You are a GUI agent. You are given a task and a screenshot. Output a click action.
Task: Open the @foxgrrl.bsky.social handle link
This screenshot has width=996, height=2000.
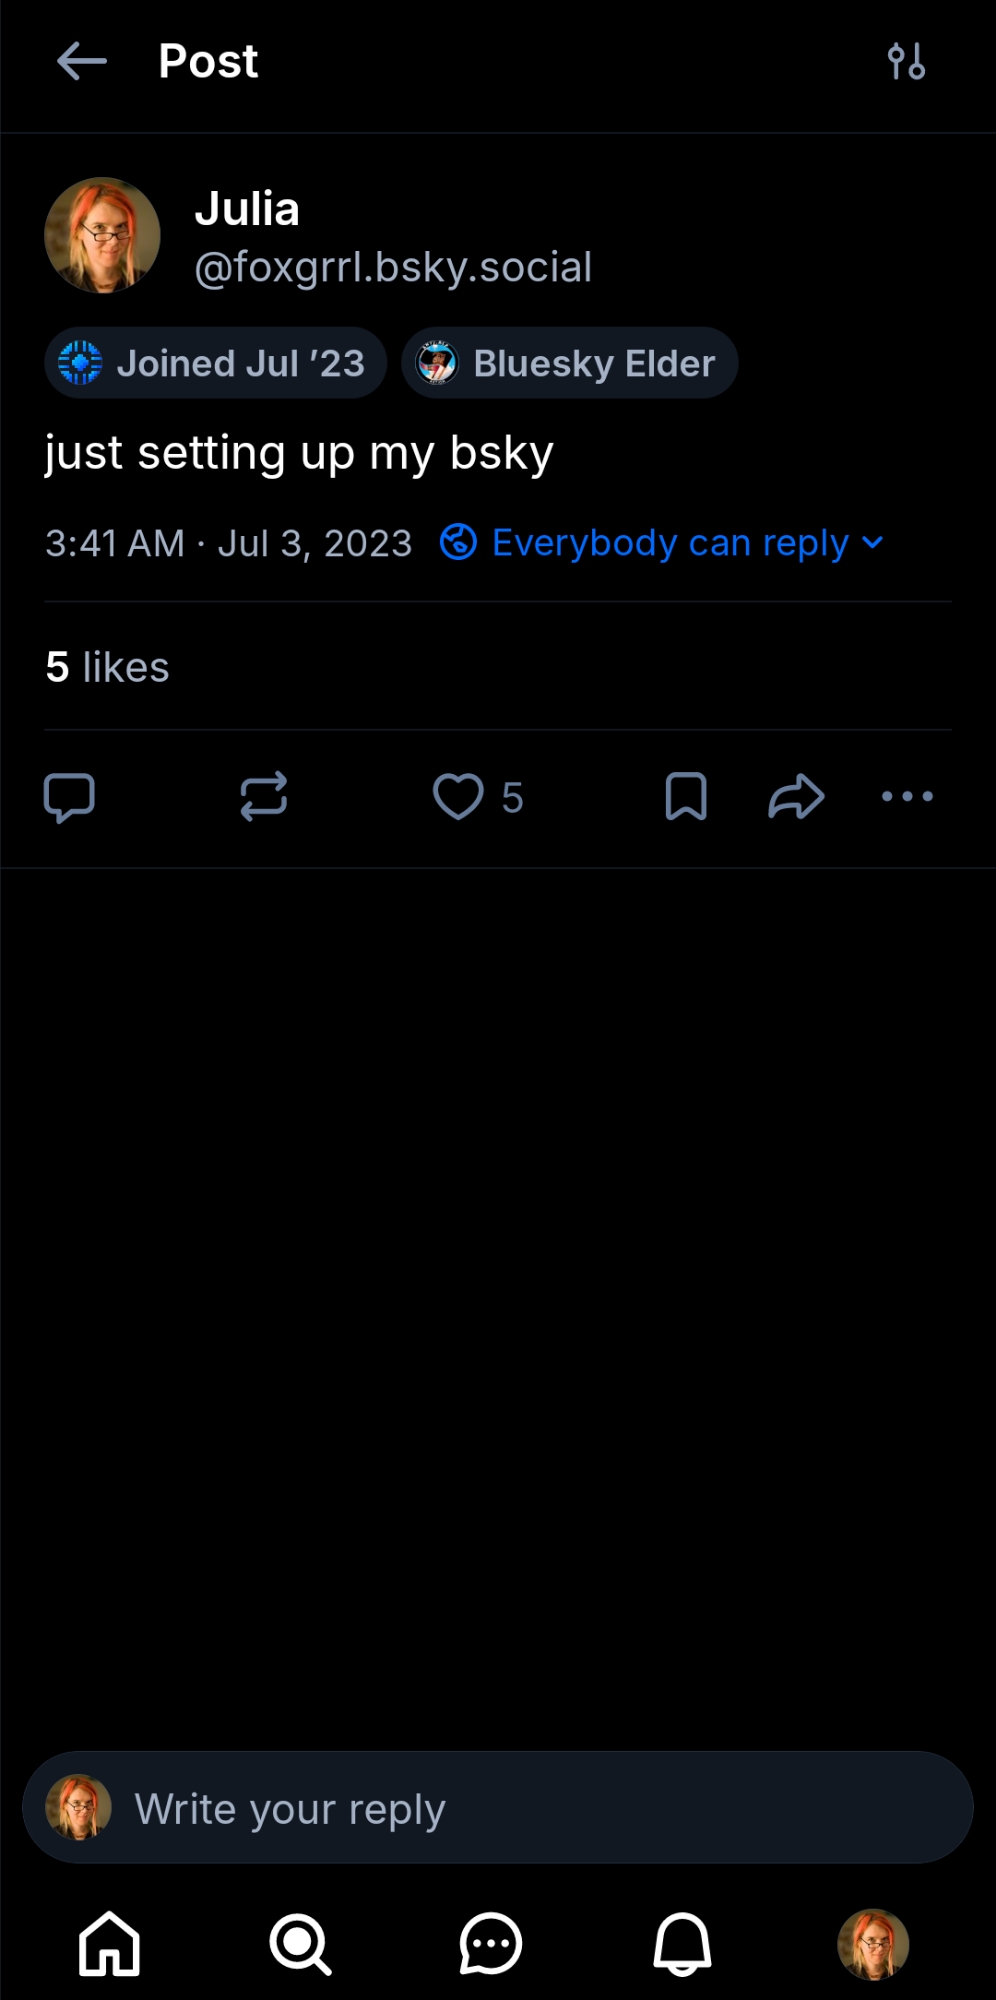pos(393,268)
